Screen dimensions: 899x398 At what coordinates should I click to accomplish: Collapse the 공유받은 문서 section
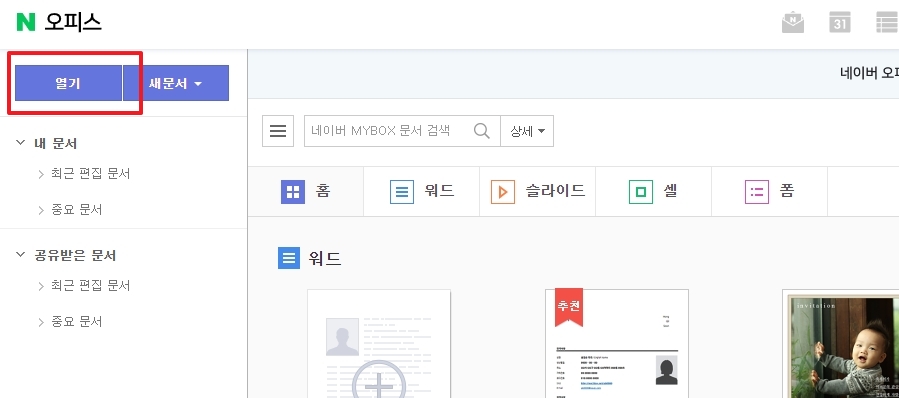click(x=21, y=254)
